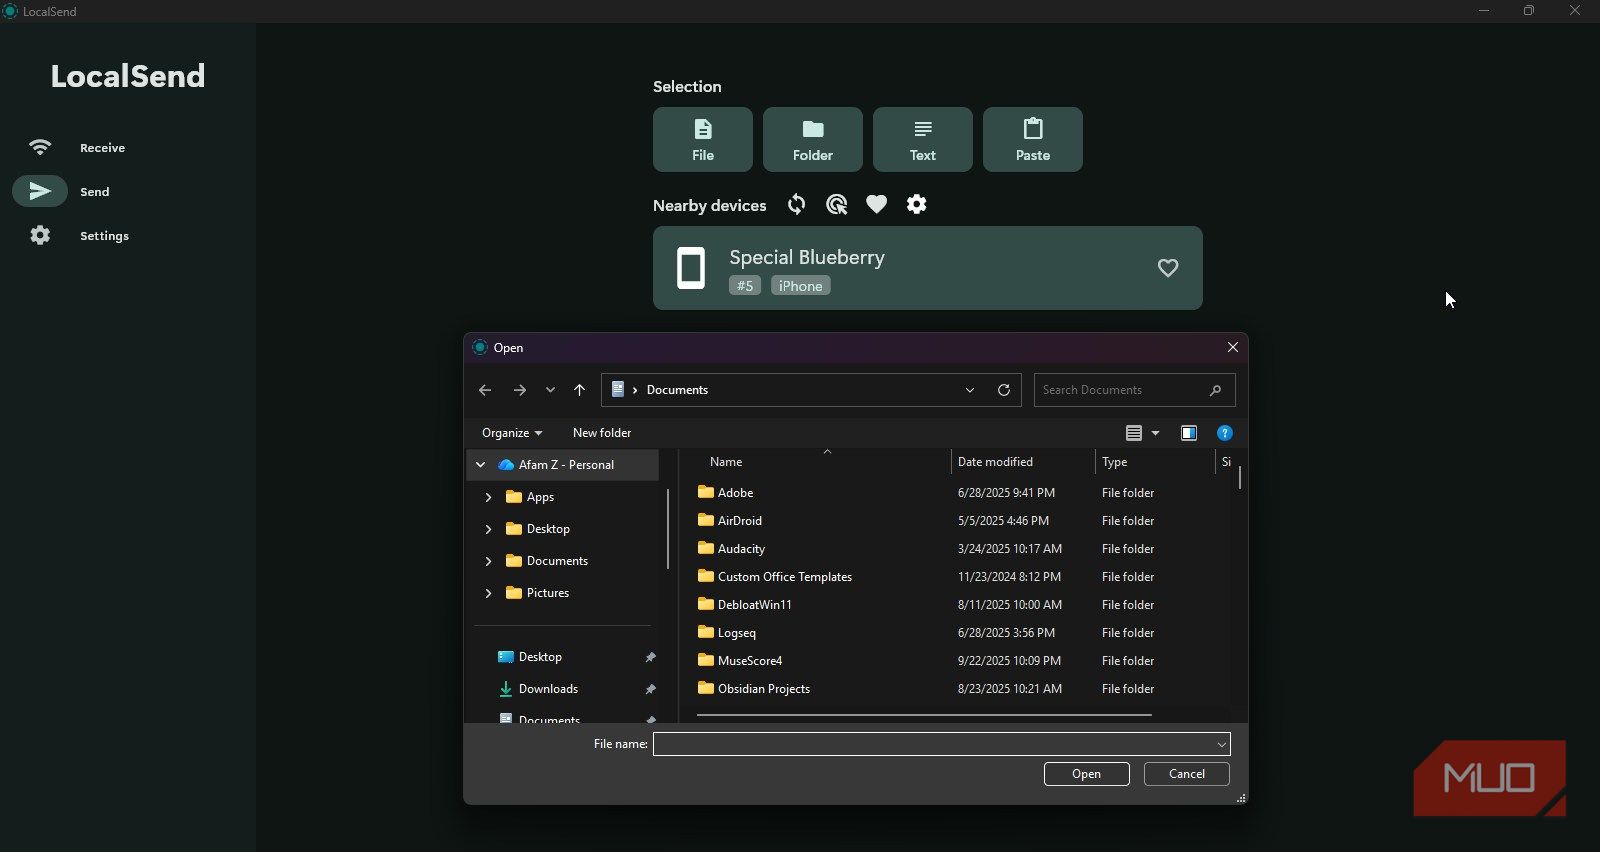Viewport: 1600px width, 852px height.
Task: Favorite the Special Blueberry device
Action: (1168, 268)
